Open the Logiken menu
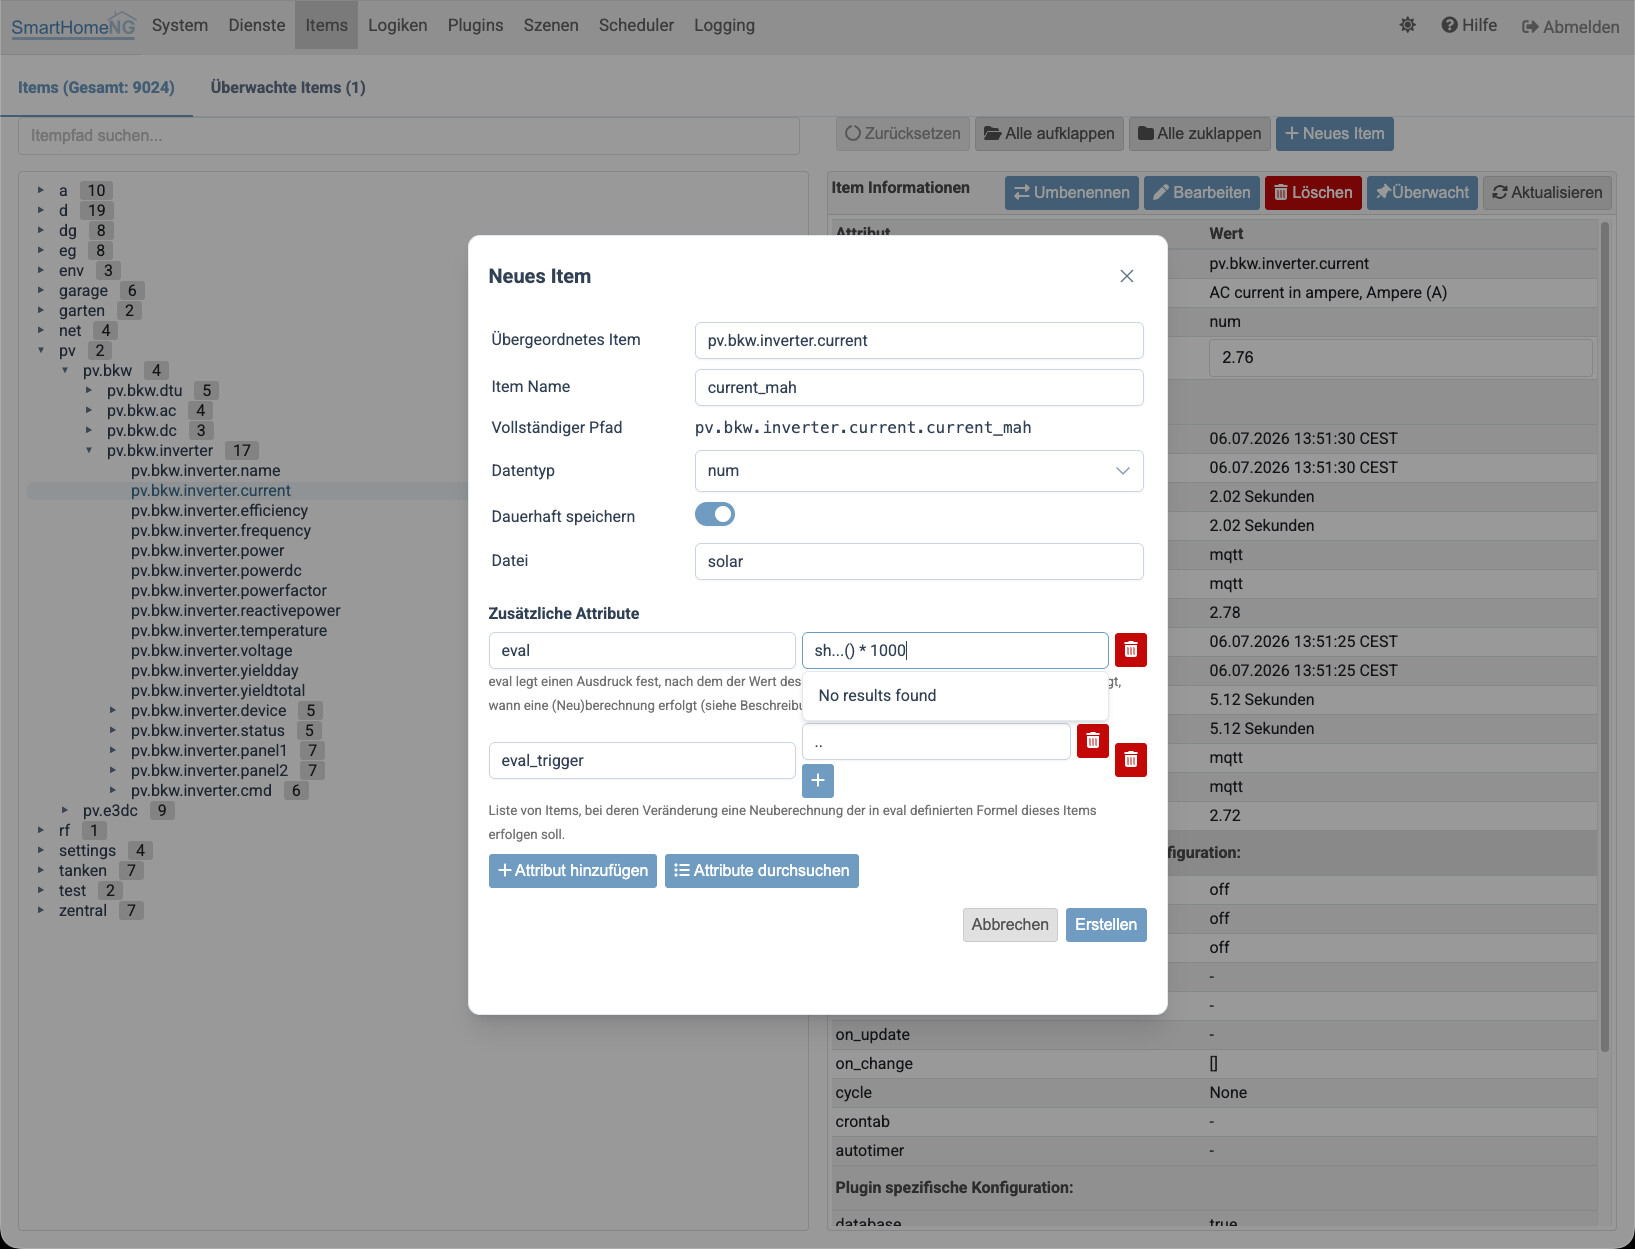Screen dimensions: 1635x1249 [x=397, y=26]
